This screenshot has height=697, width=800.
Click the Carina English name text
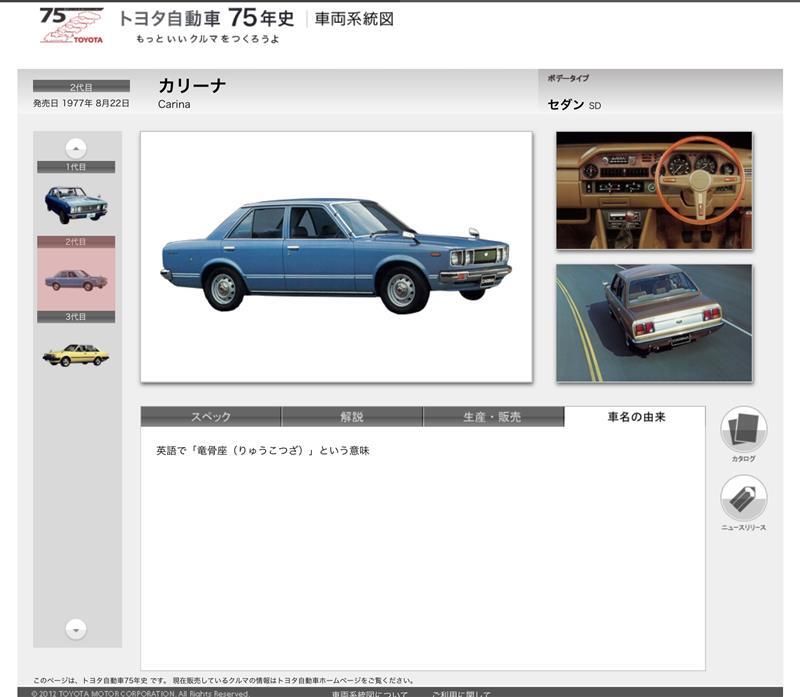(x=174, y=104)
